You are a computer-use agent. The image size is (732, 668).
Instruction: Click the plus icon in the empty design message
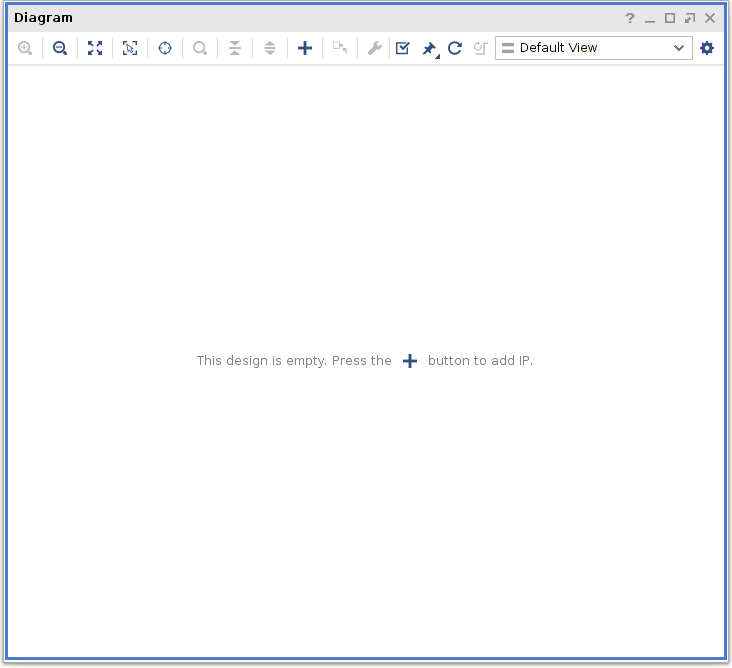[x=410, y=361]
